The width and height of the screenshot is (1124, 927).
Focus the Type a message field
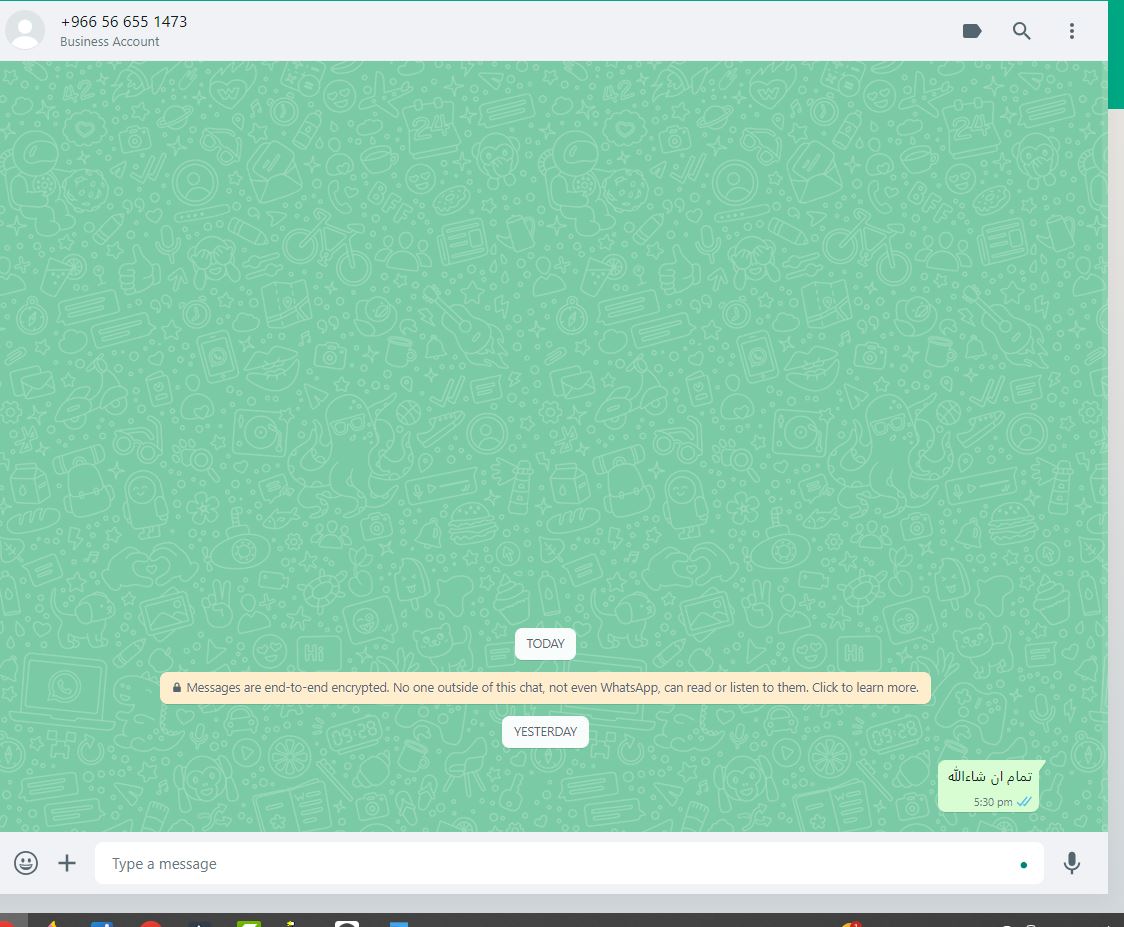[568, 863]
